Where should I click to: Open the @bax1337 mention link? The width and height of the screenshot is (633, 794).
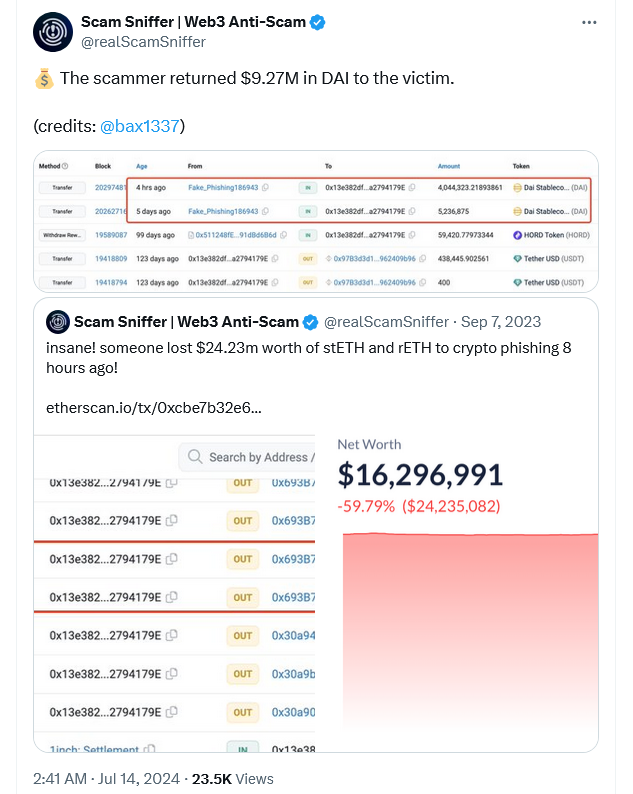point(140,126)
